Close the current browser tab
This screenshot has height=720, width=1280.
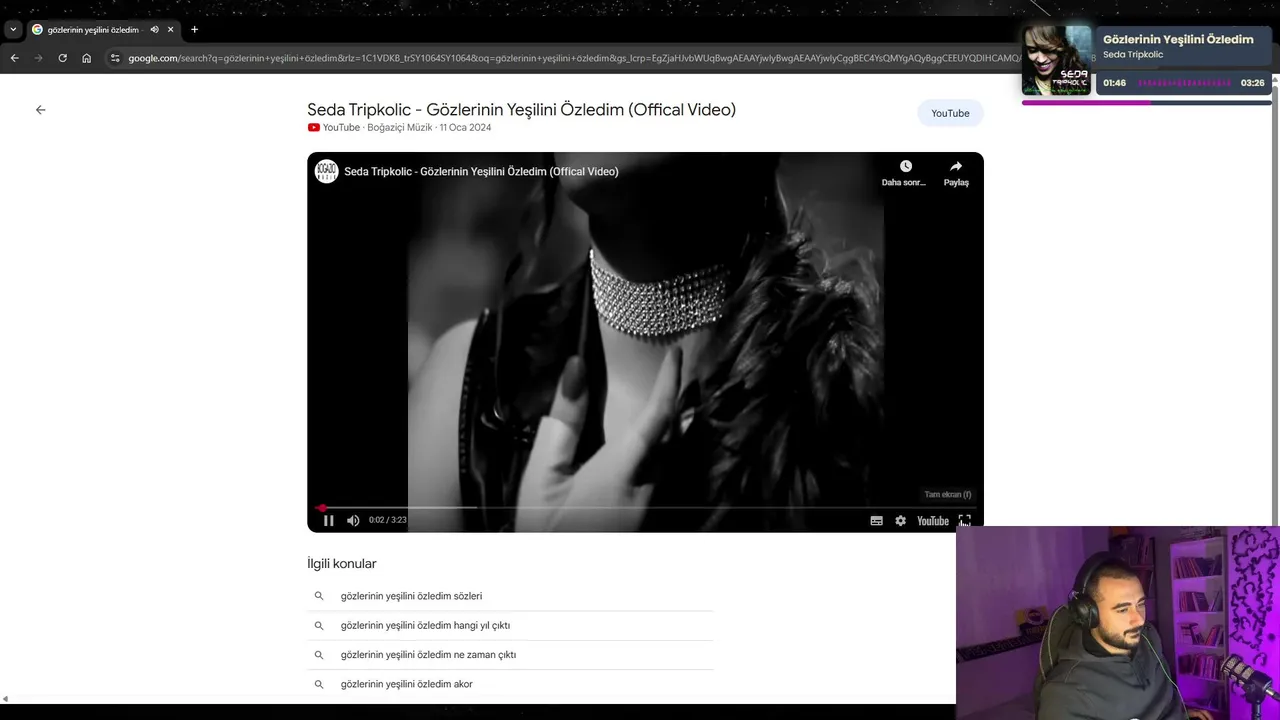coord(170,30)
